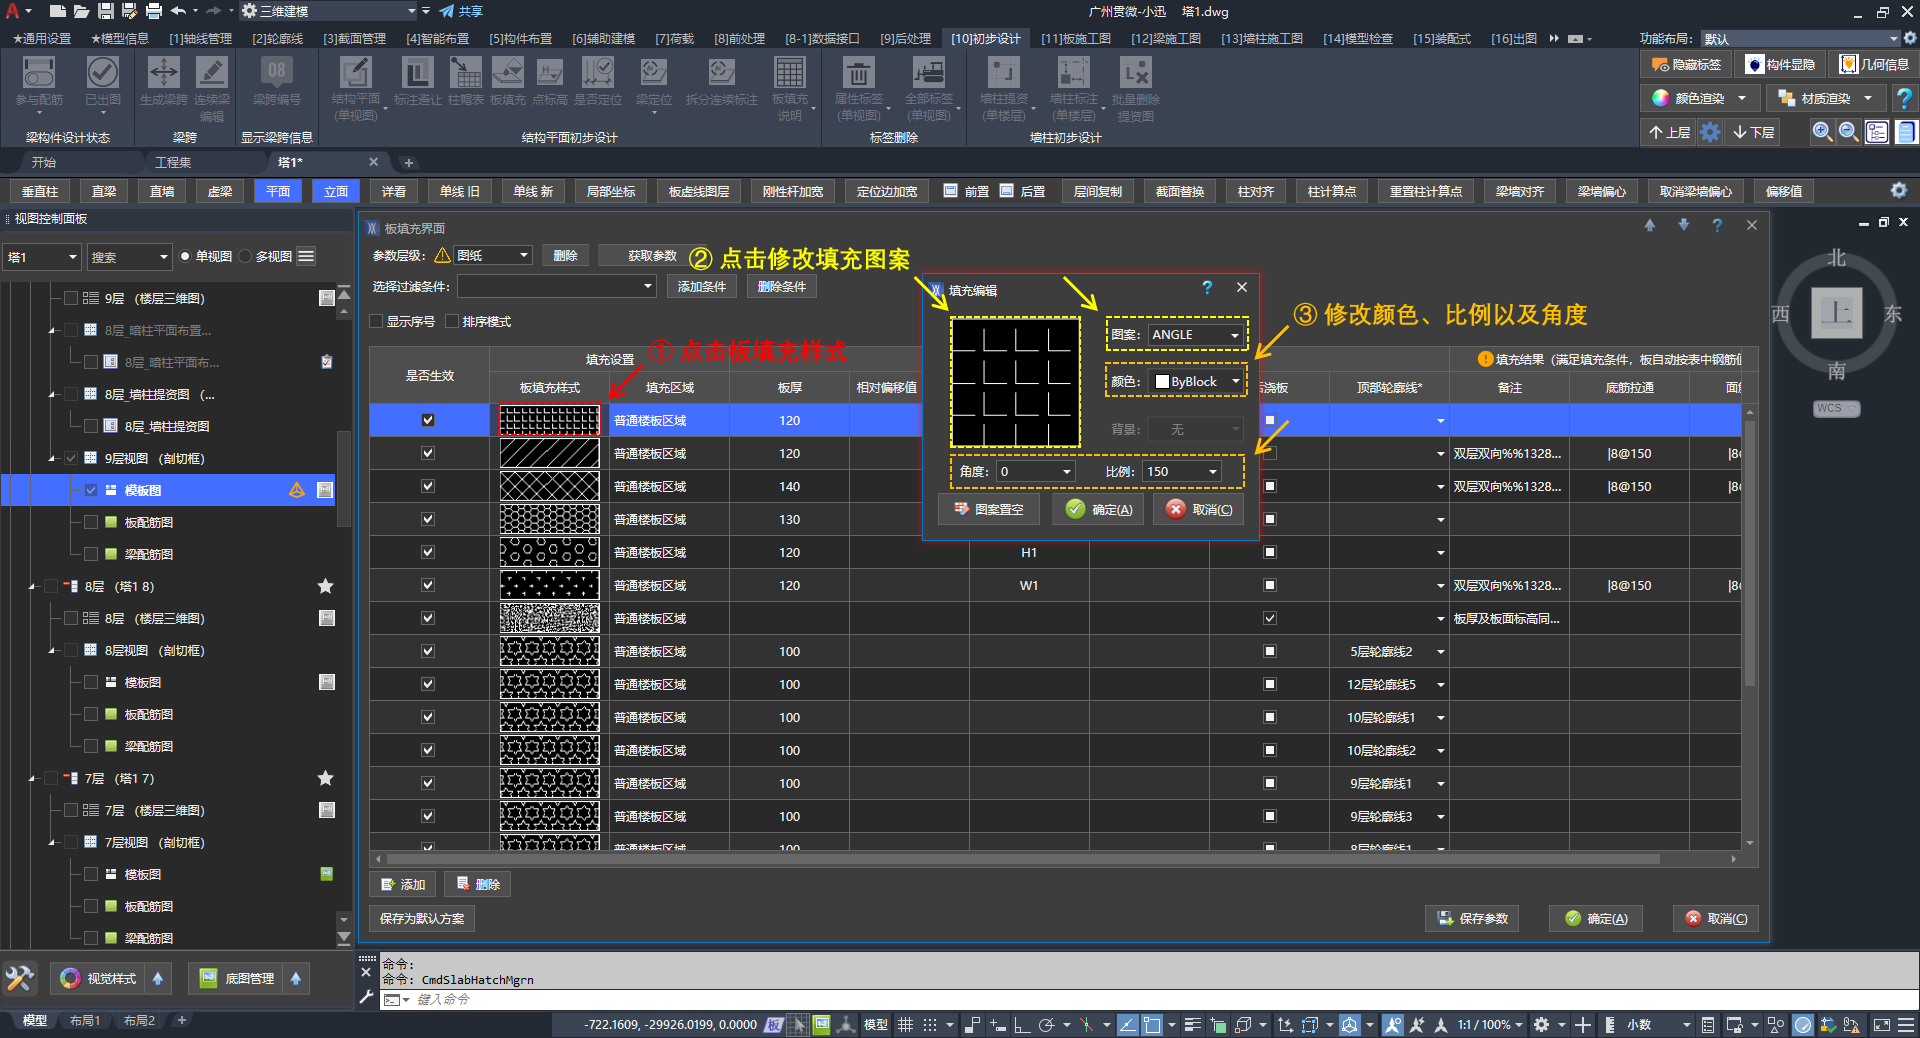
Task: Click the 搜索 box in view control panel
Action: [128, 257]
